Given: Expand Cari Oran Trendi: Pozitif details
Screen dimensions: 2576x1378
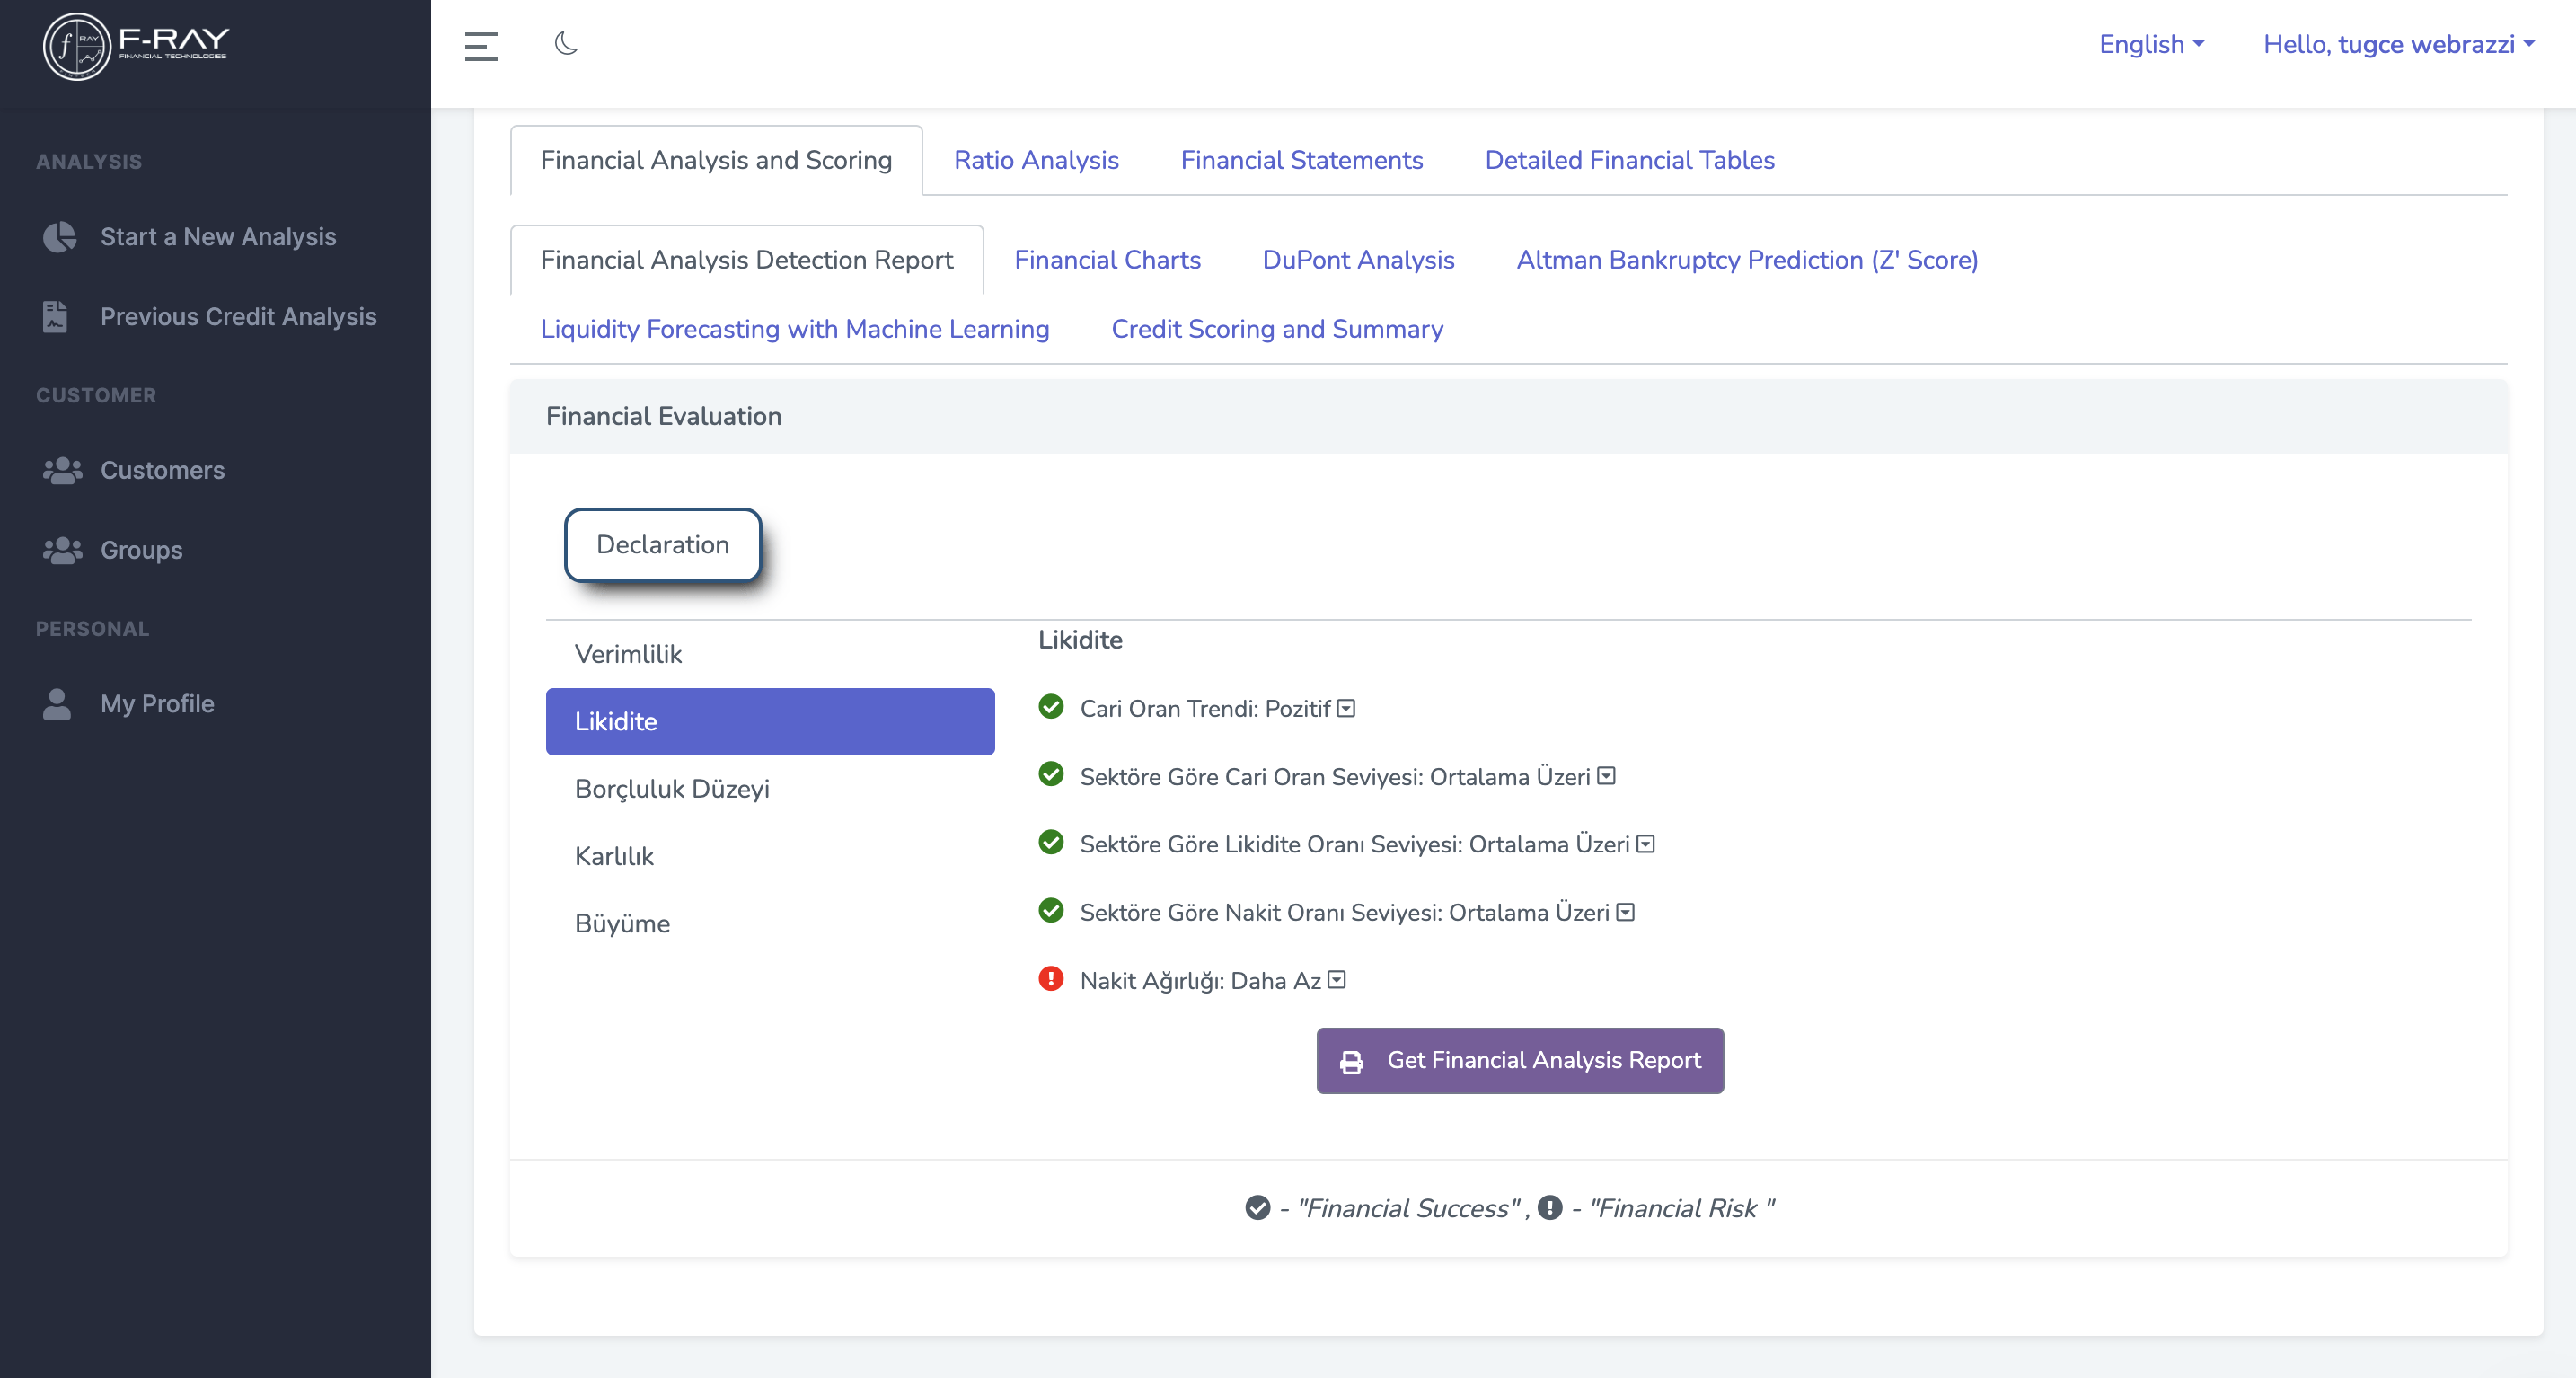Looking at the screenshot, I should [1347, 708].
